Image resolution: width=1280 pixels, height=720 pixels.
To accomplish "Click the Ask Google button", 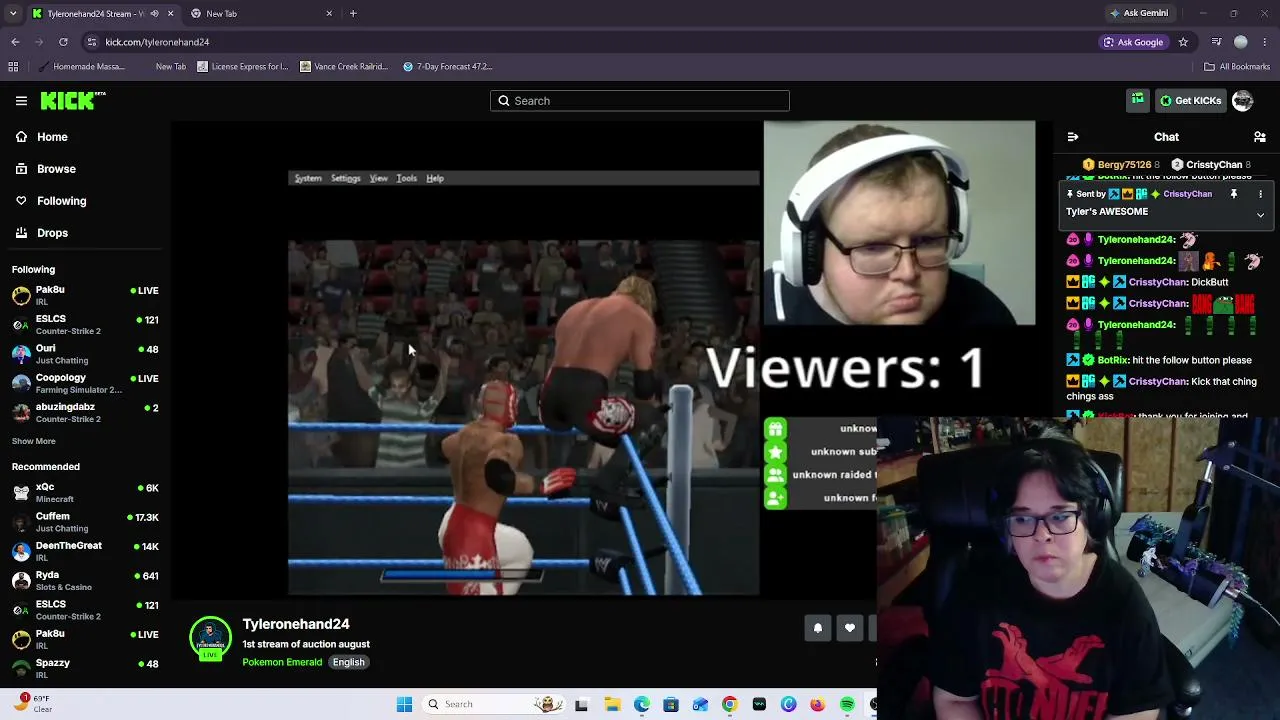I will click(1133, 42).
